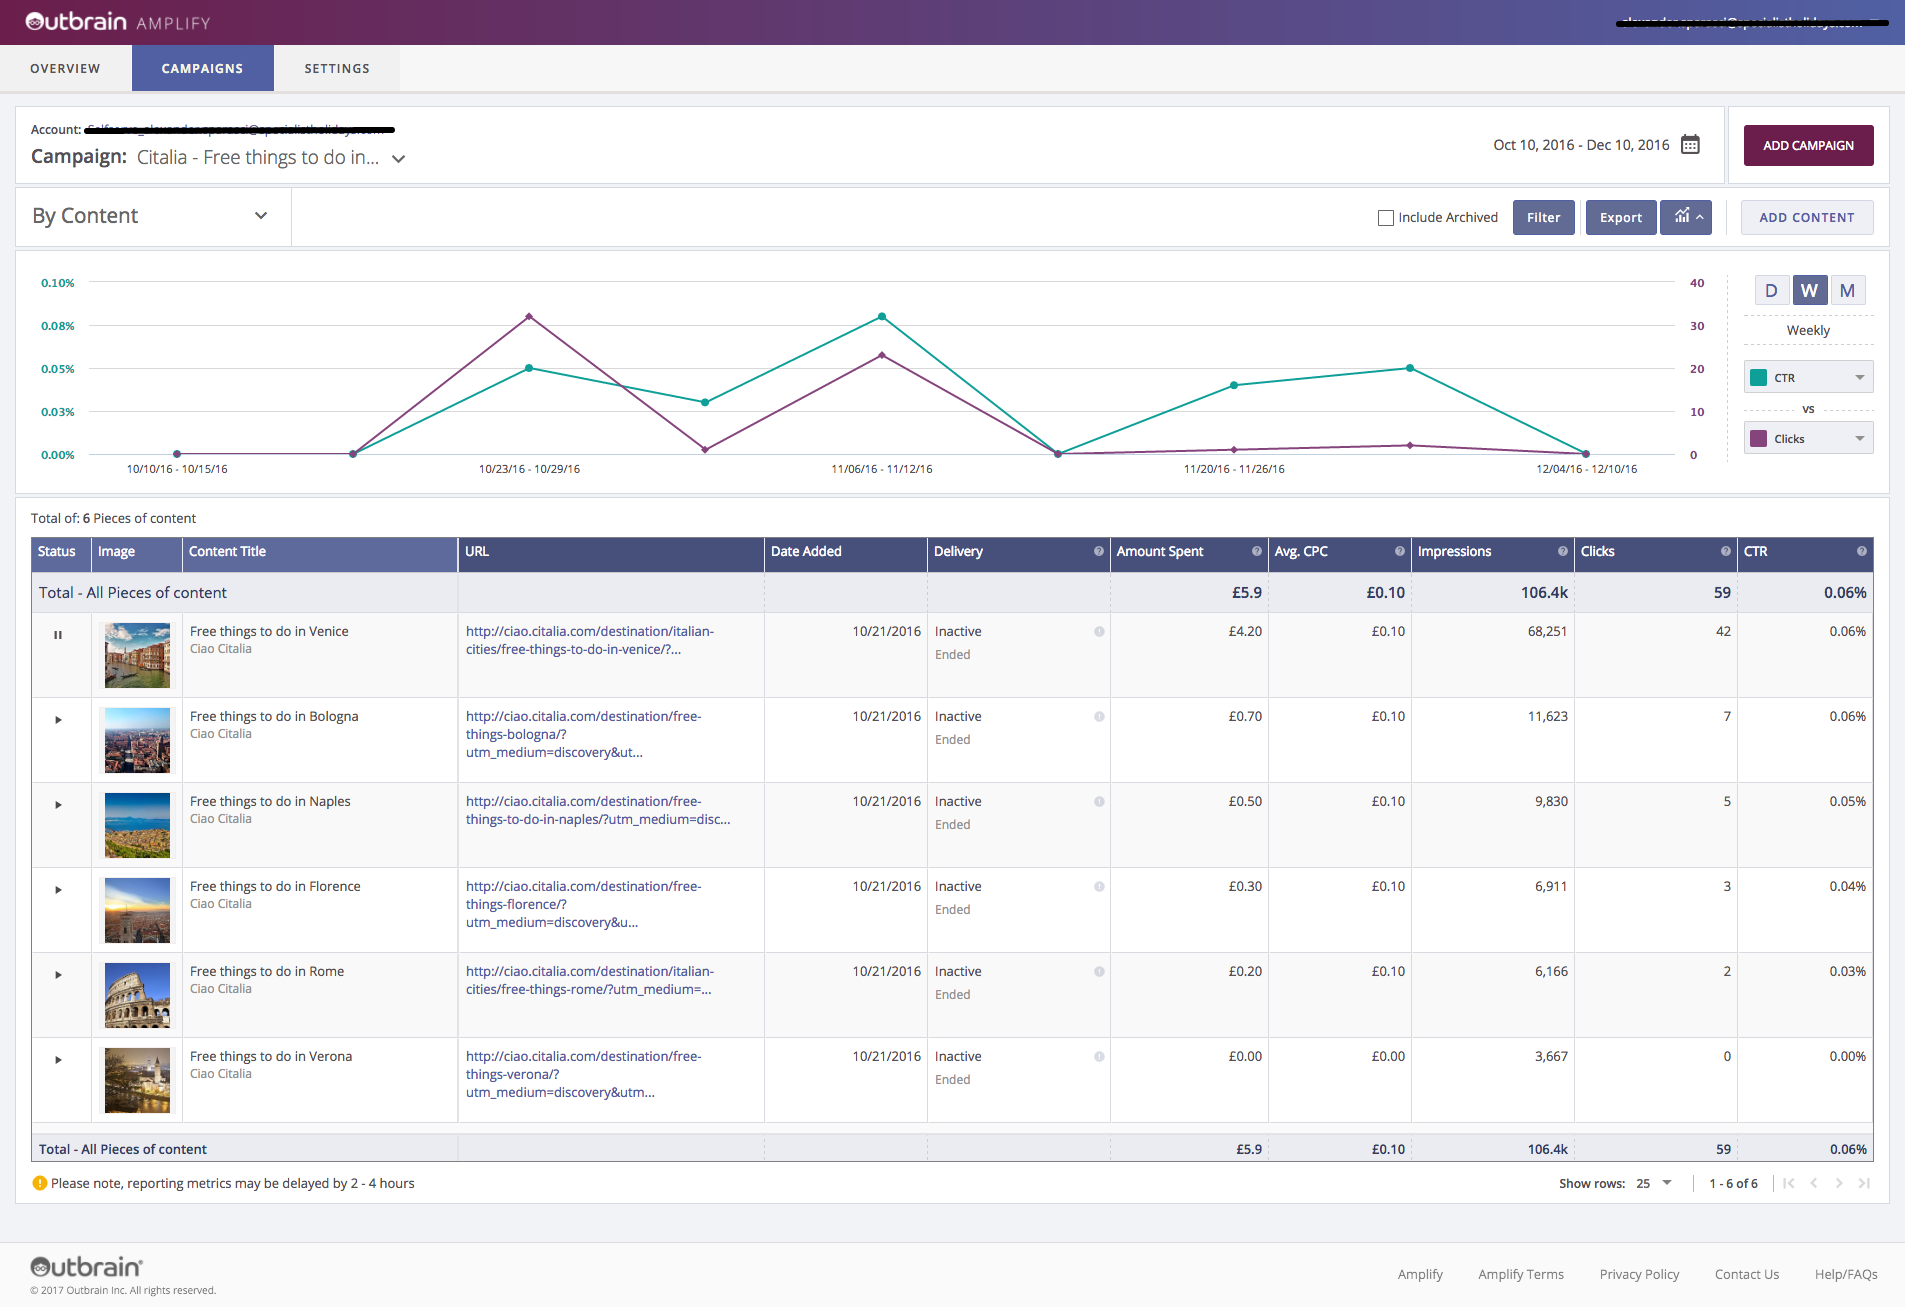Open the Verona content URL link
The height and width of the screenshot is (1307, 1905).
tap(584, 1074)
